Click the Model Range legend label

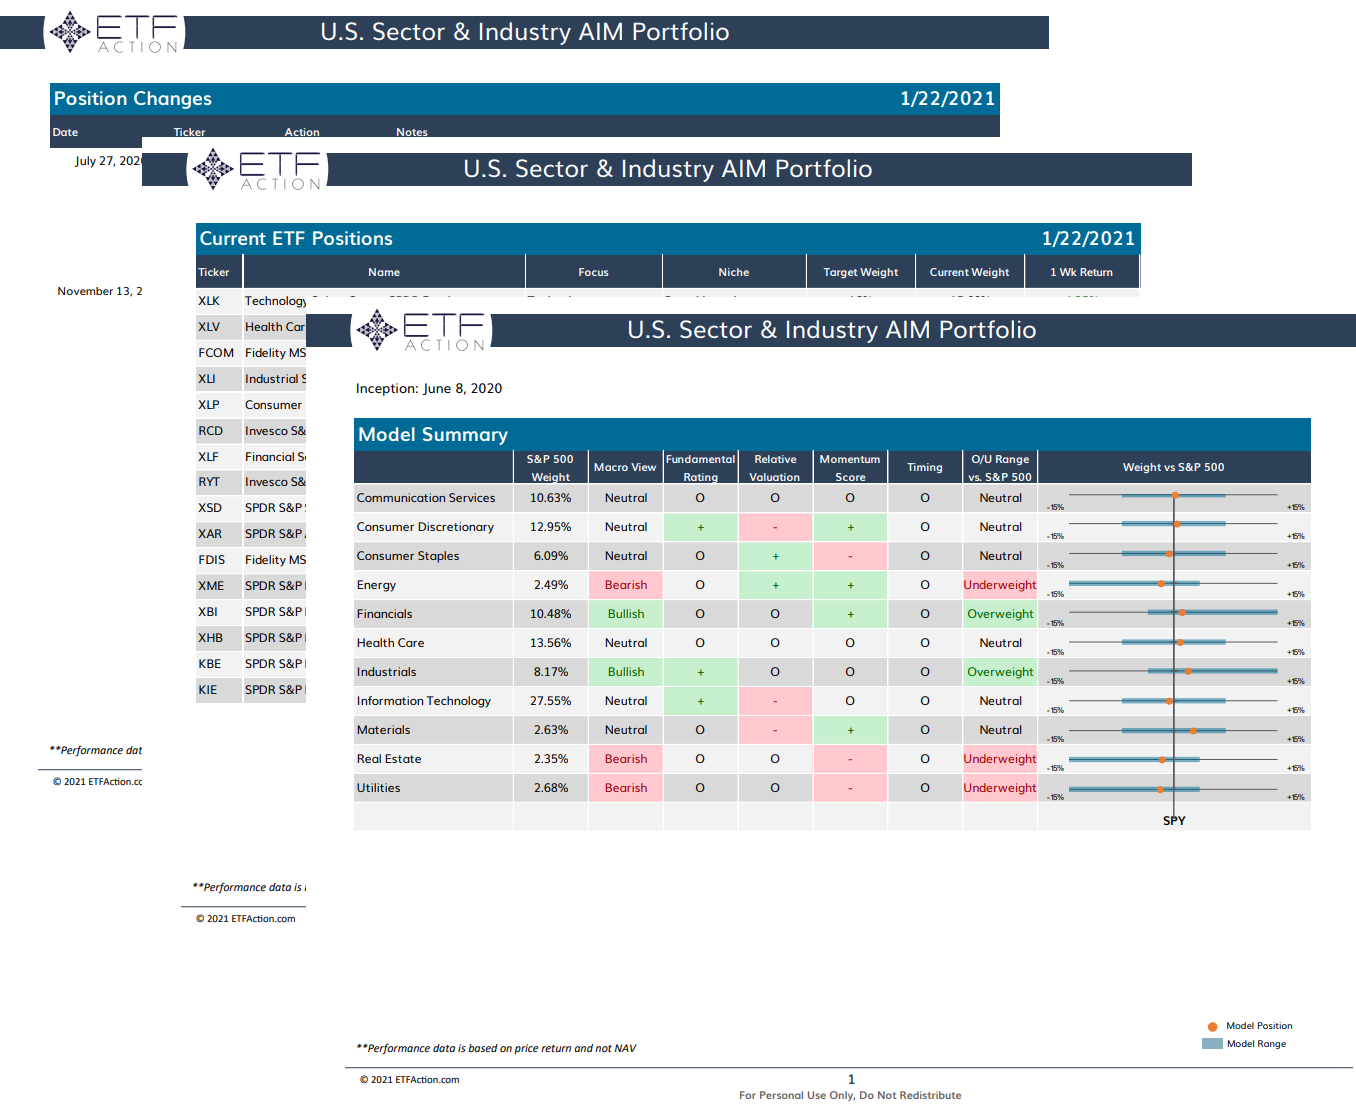tap(1256, 1044)
